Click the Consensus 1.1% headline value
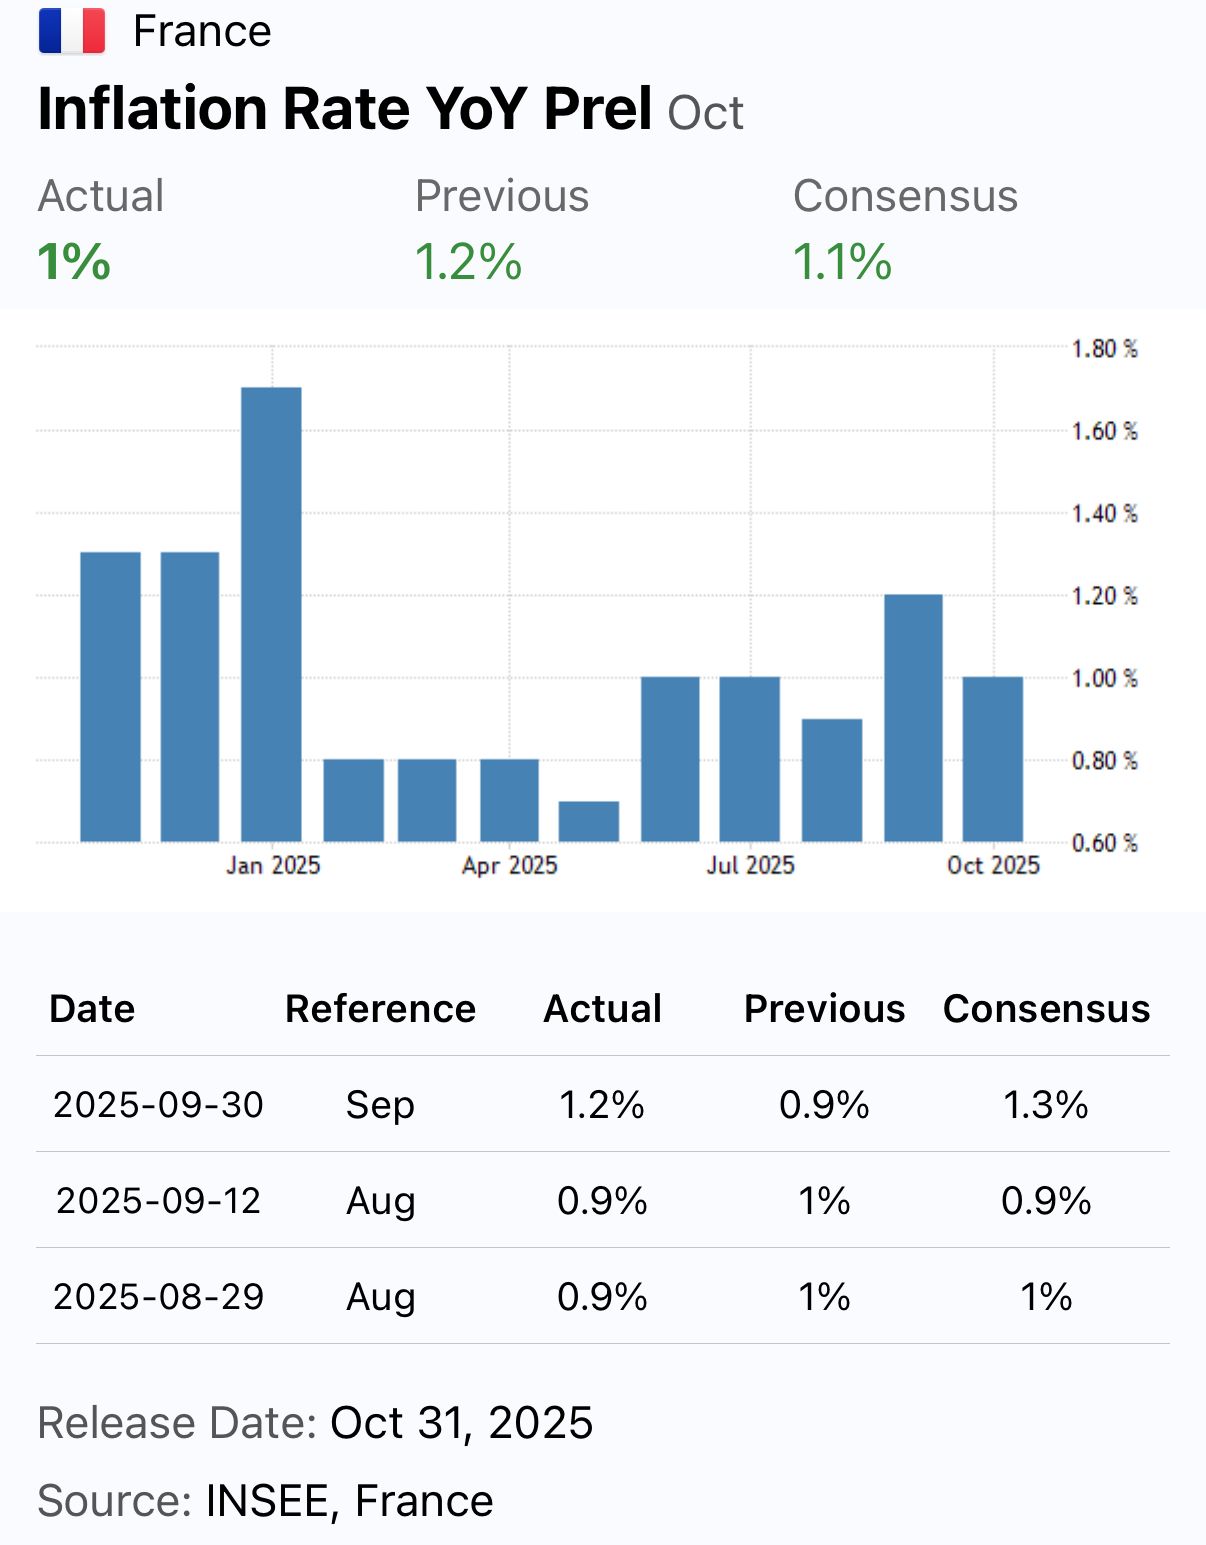This screenshot has height=1545, width=1206. point(842,262)
